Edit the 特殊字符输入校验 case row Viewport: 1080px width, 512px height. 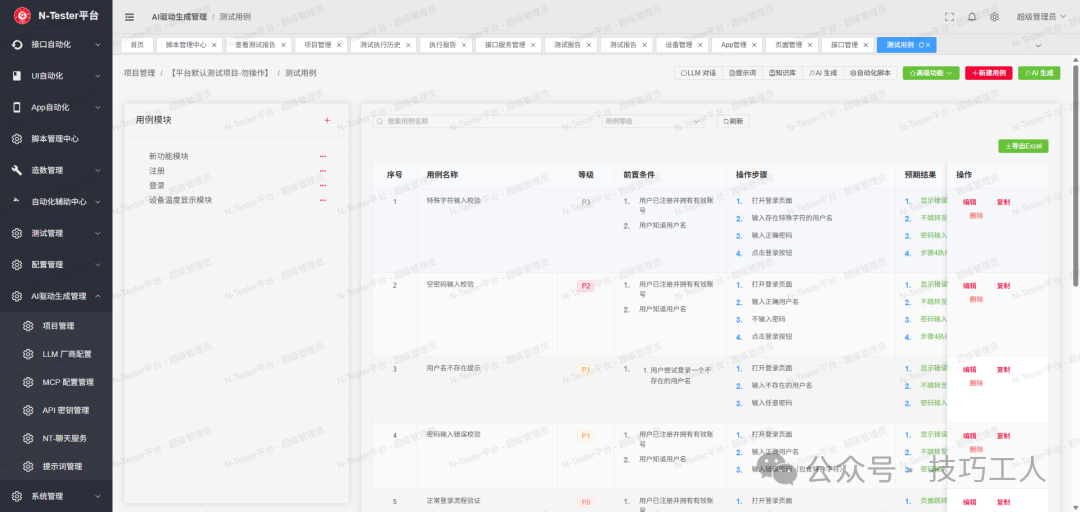tap(969, 202)
